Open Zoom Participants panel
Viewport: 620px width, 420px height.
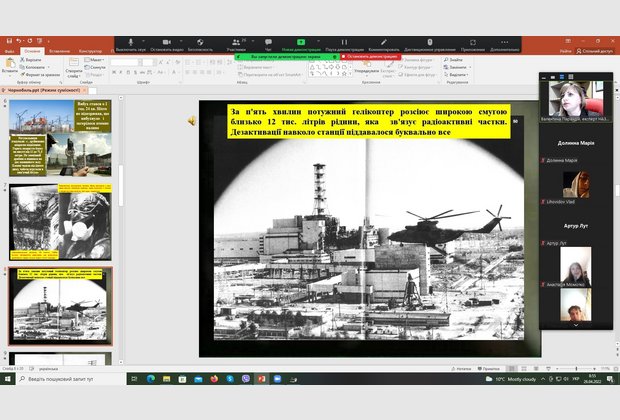[x=235, y=42]
